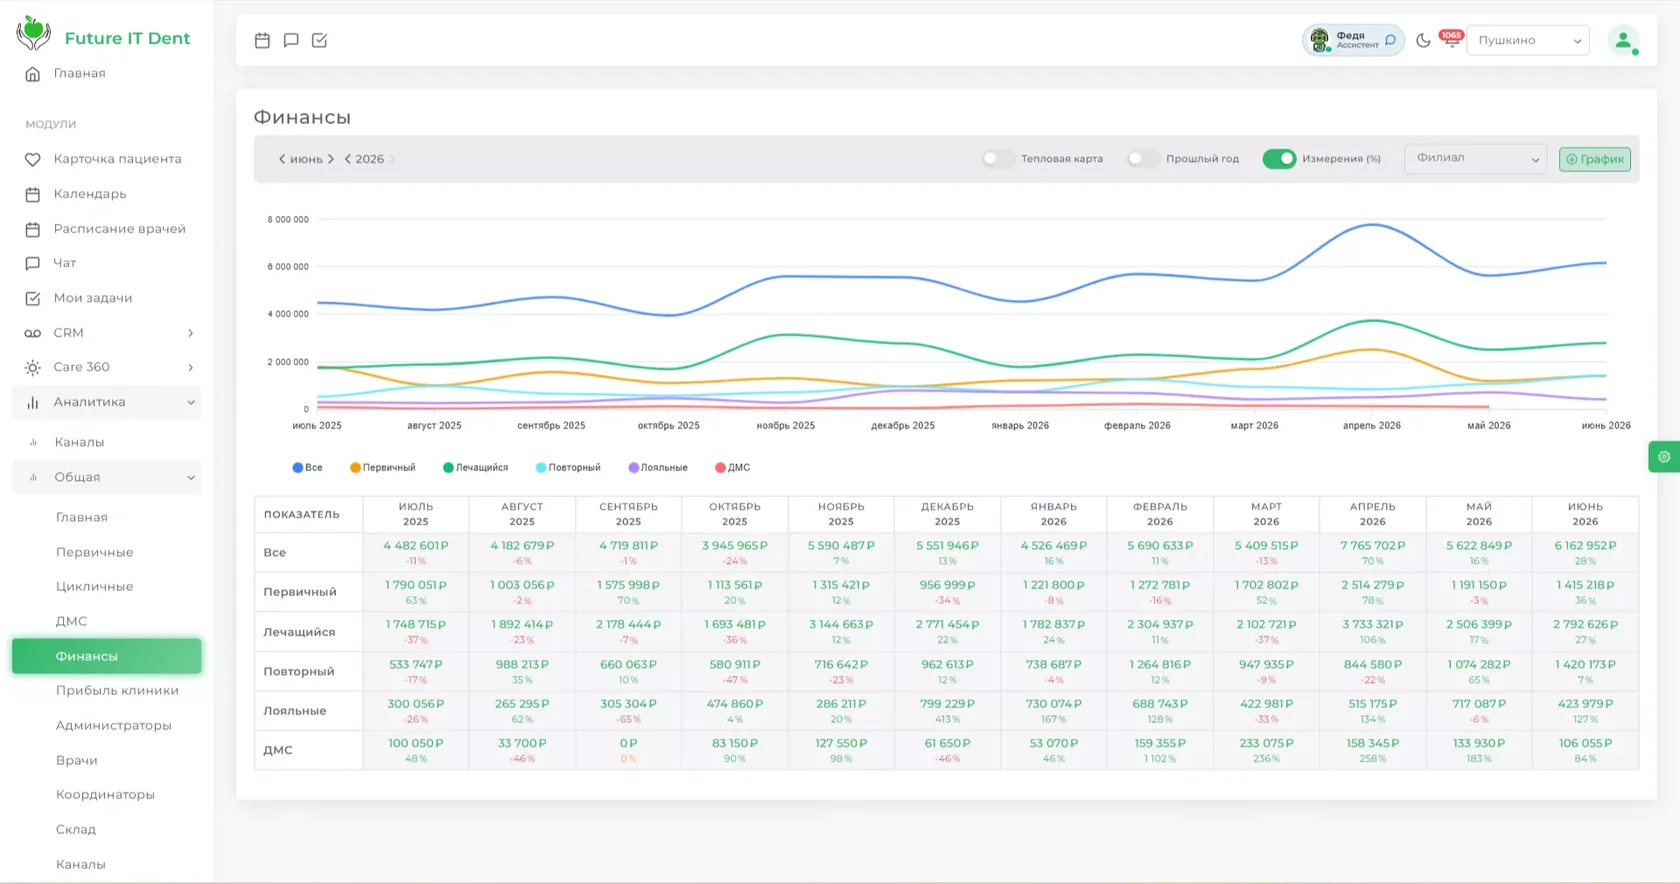1680x884 pixels.
Task: Open notifications bell with 1065 badge
Action: [x=1451, y=40]
